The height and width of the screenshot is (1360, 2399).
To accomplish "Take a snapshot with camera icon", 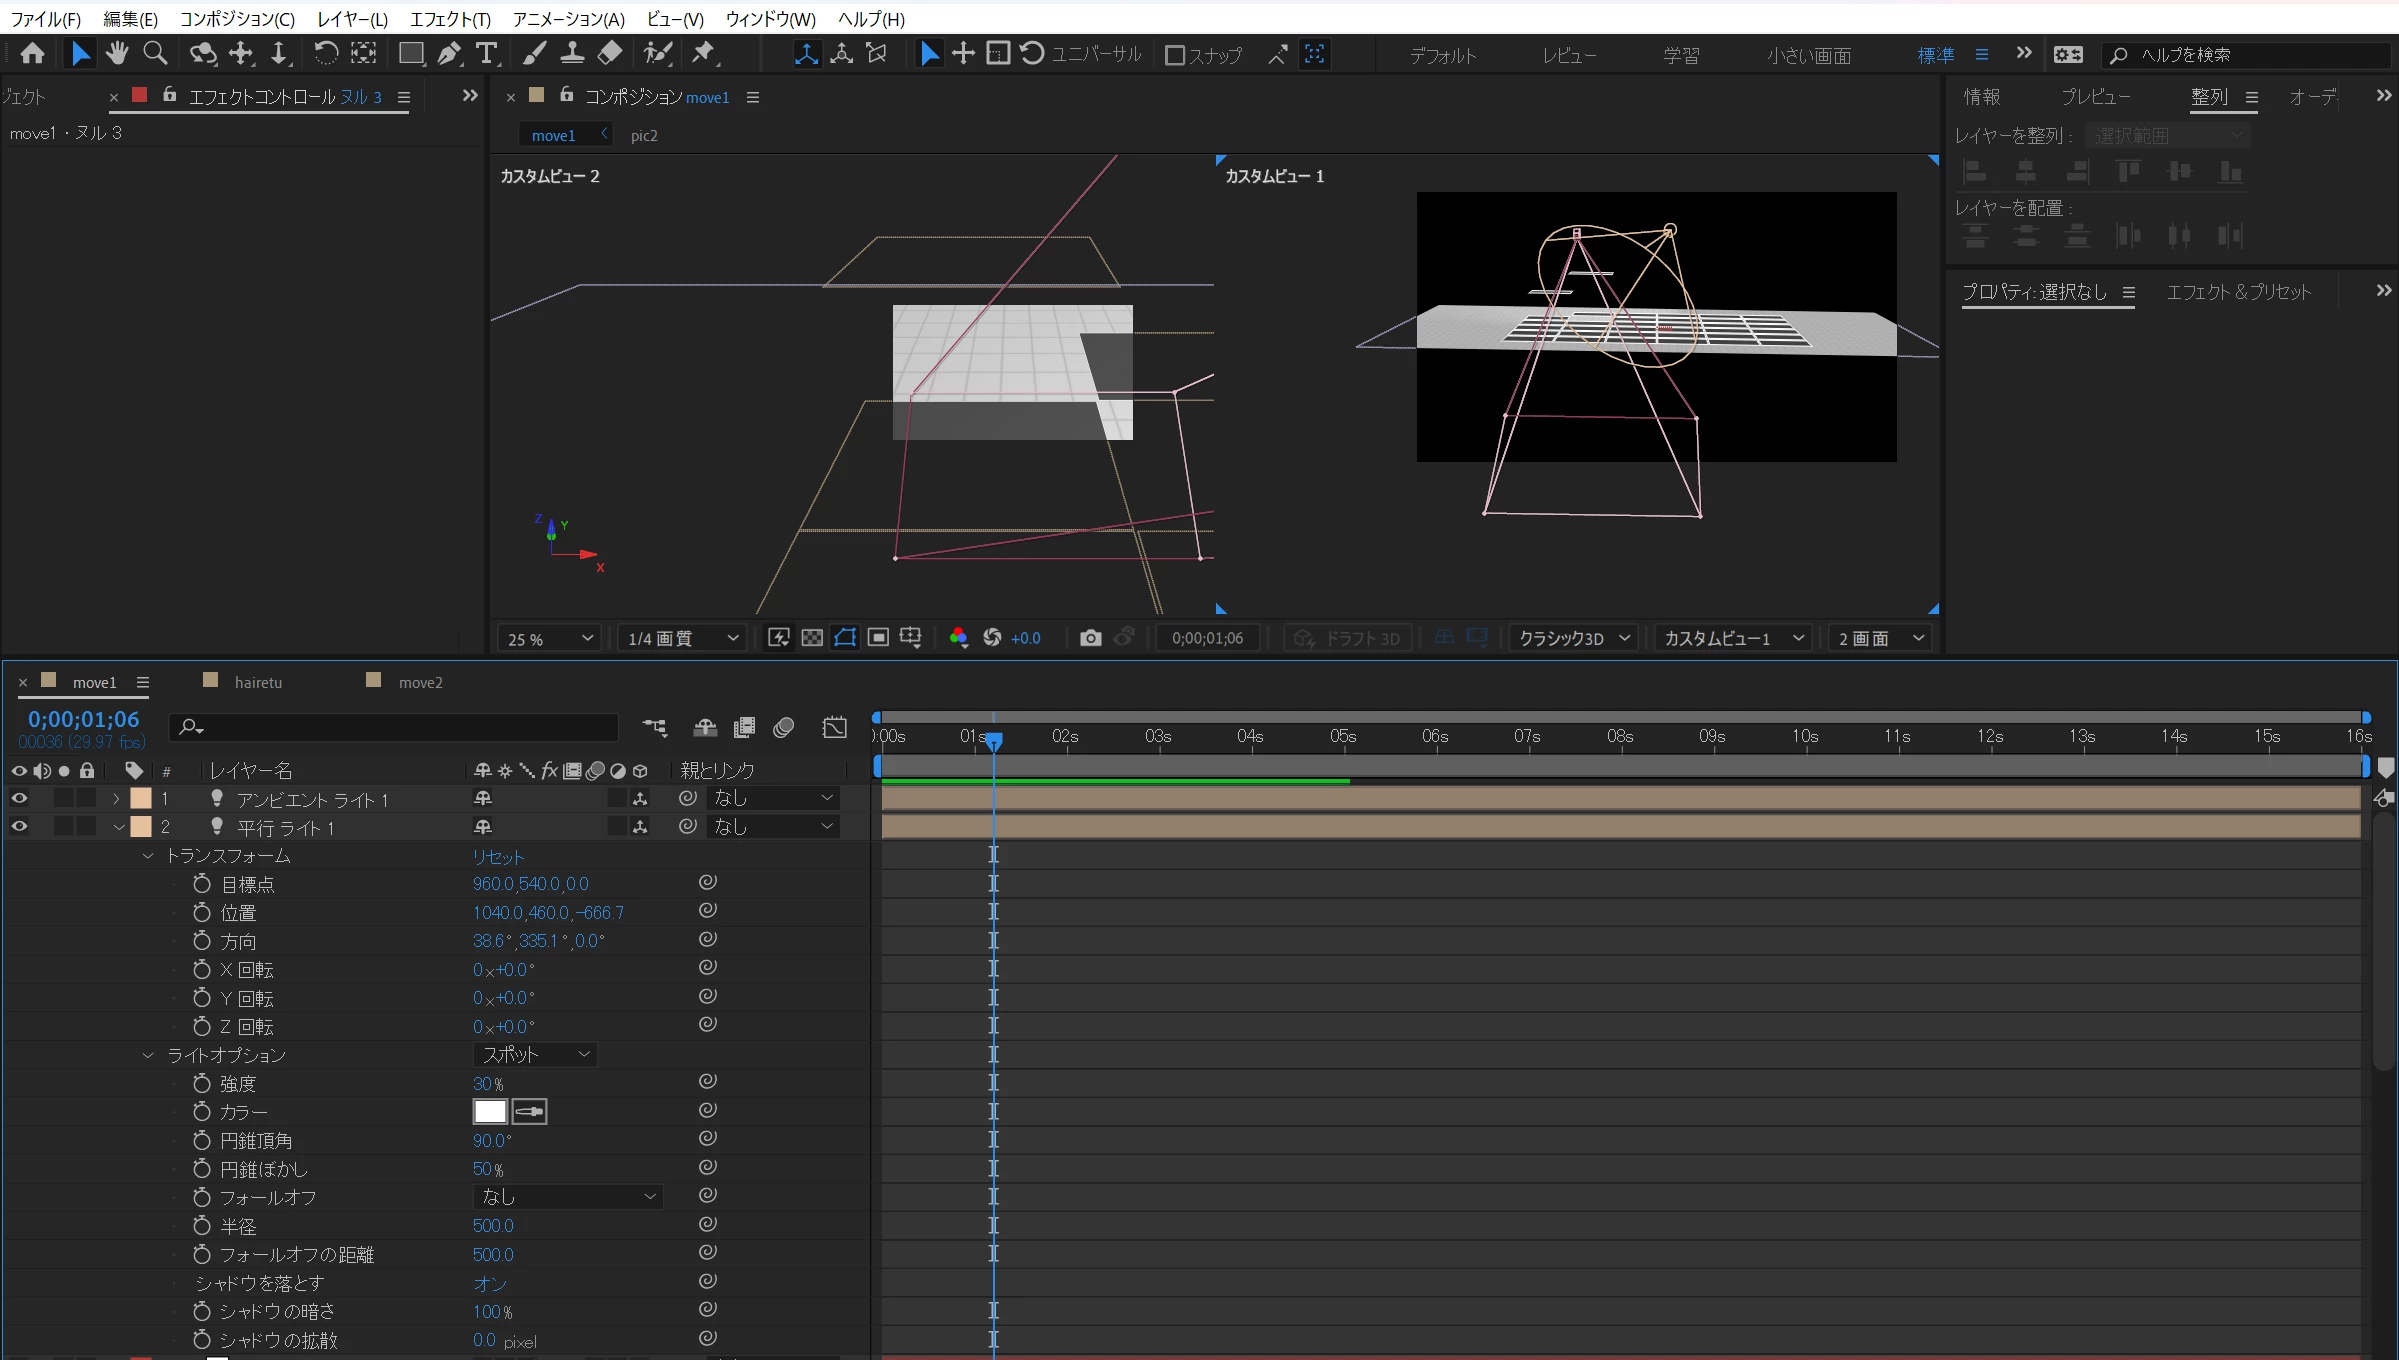I will point(1090,638).
